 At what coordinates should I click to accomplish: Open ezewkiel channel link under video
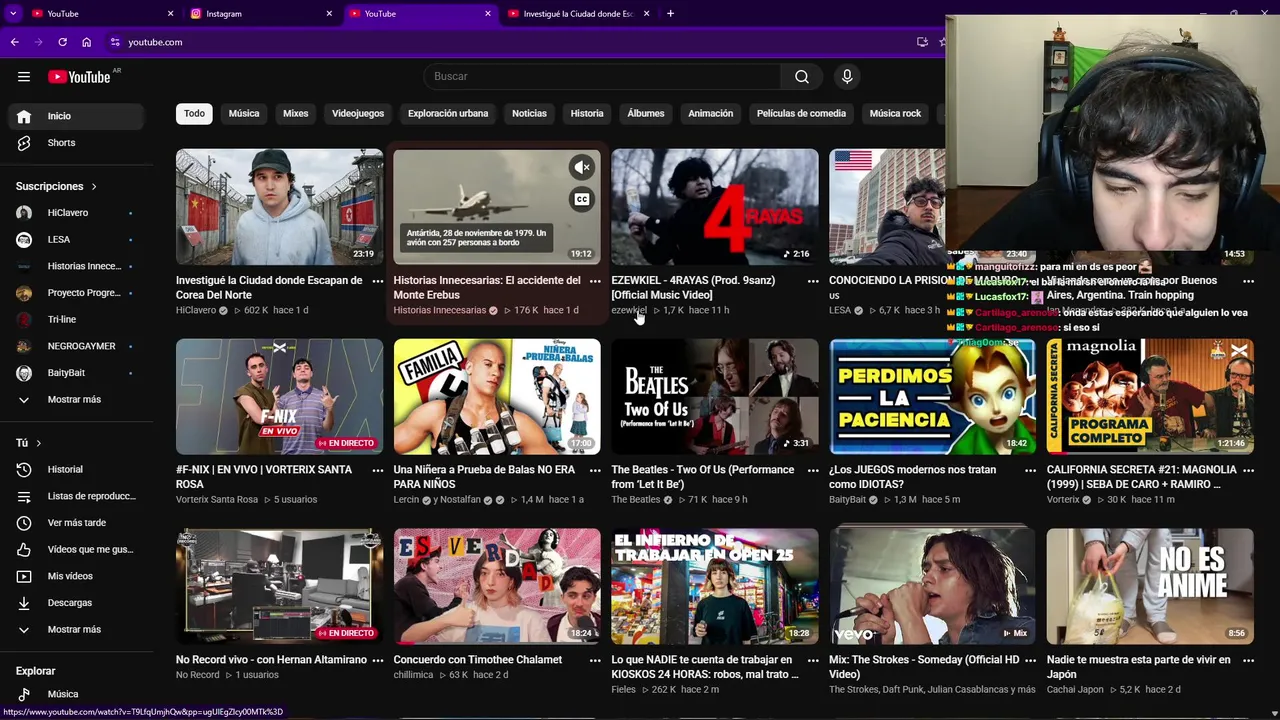[x=629, y=310]
